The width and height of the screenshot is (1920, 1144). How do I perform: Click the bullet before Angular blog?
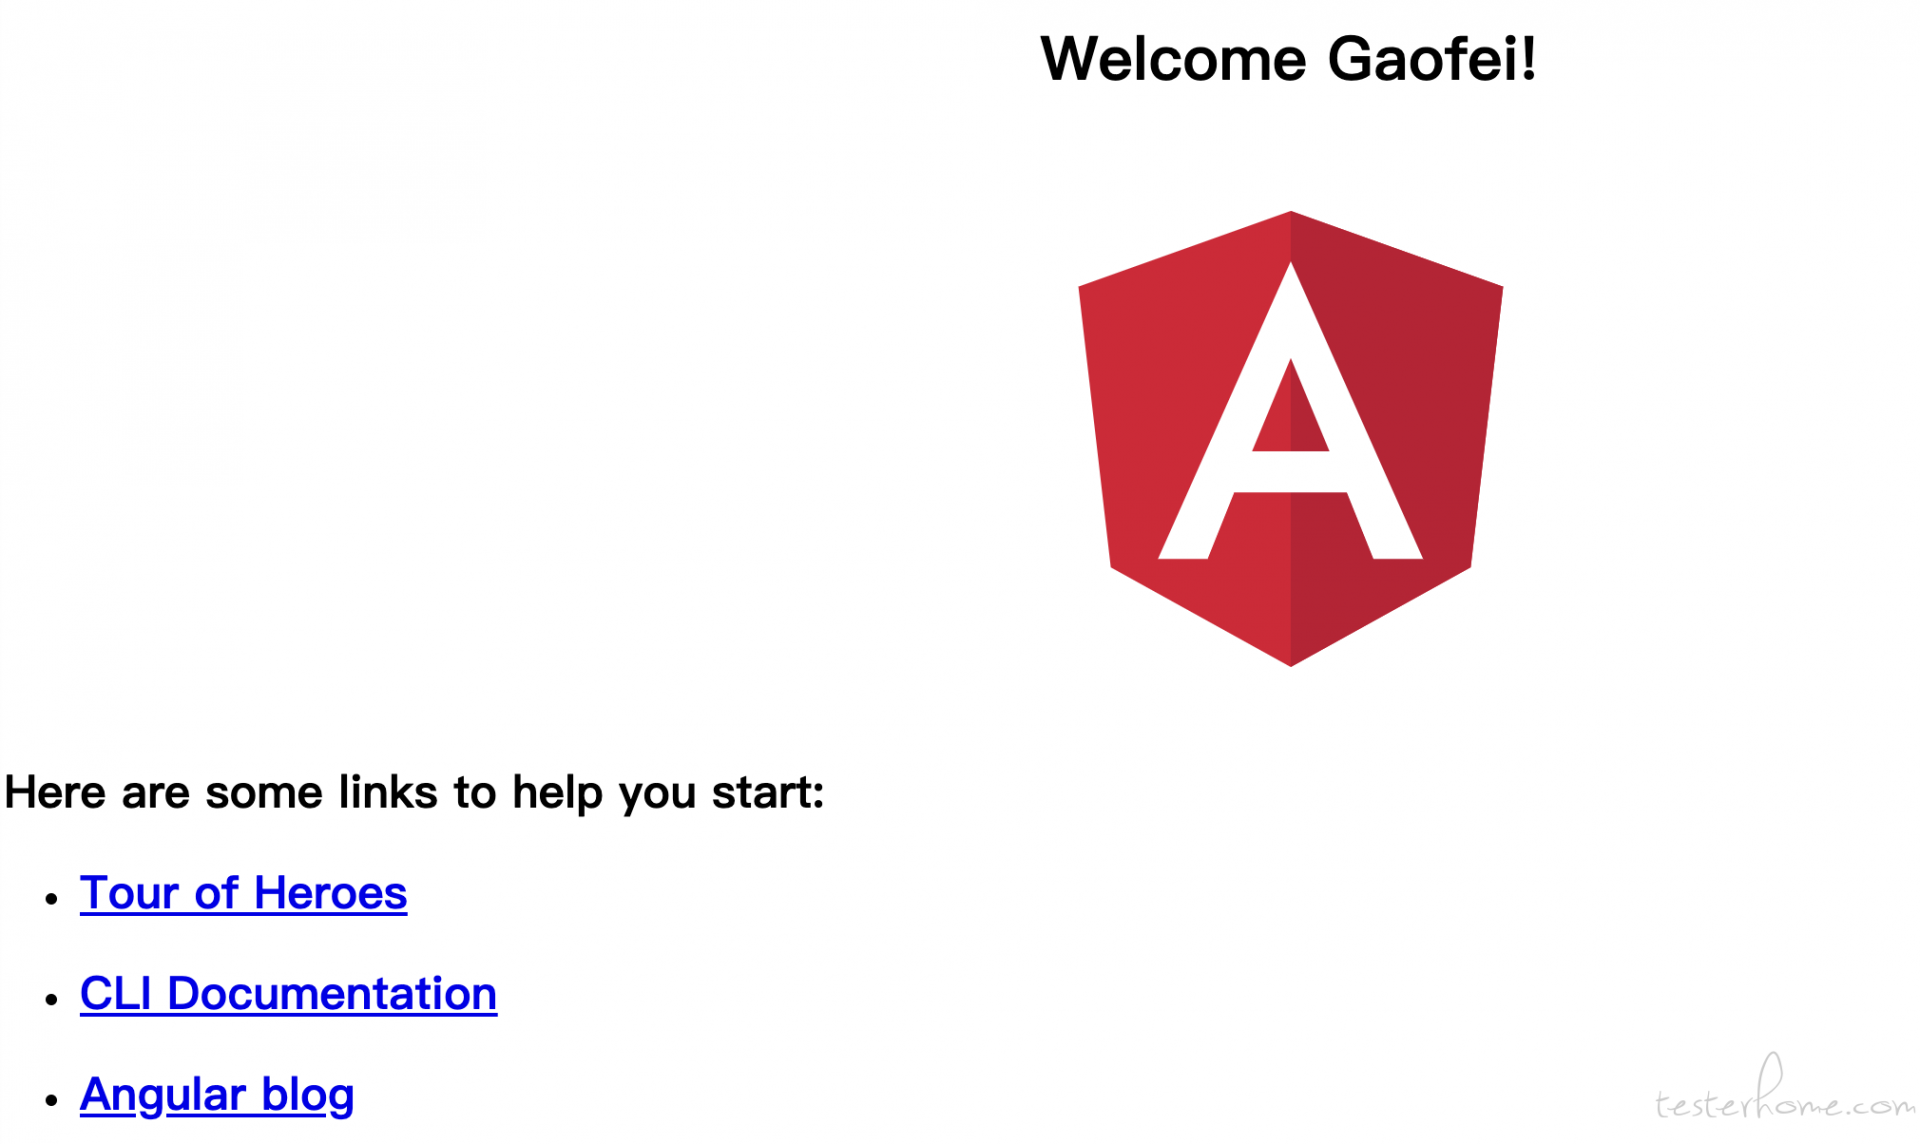pos(52,1099)
